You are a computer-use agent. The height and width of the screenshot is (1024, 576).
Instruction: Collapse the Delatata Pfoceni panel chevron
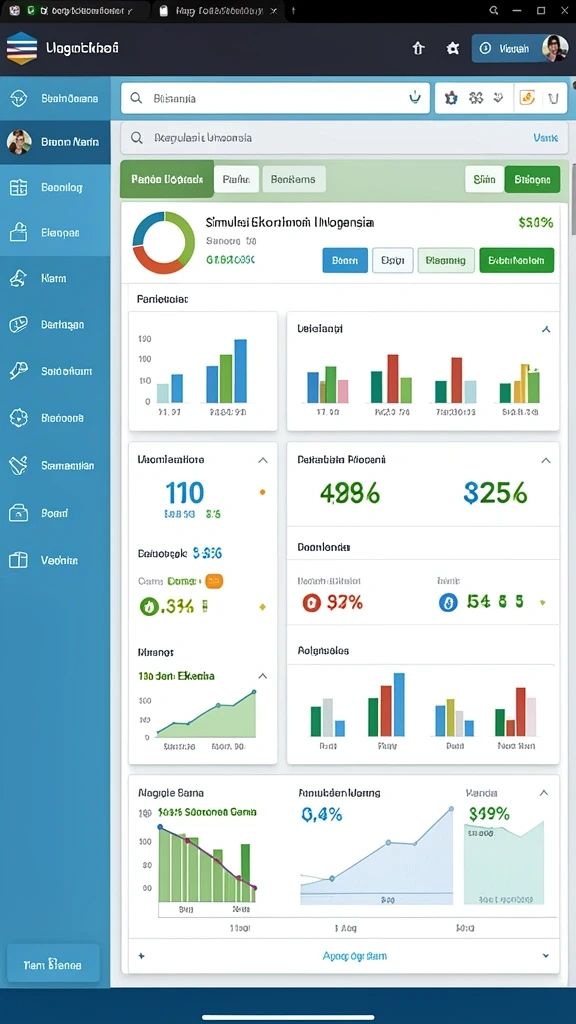(546, 460)
